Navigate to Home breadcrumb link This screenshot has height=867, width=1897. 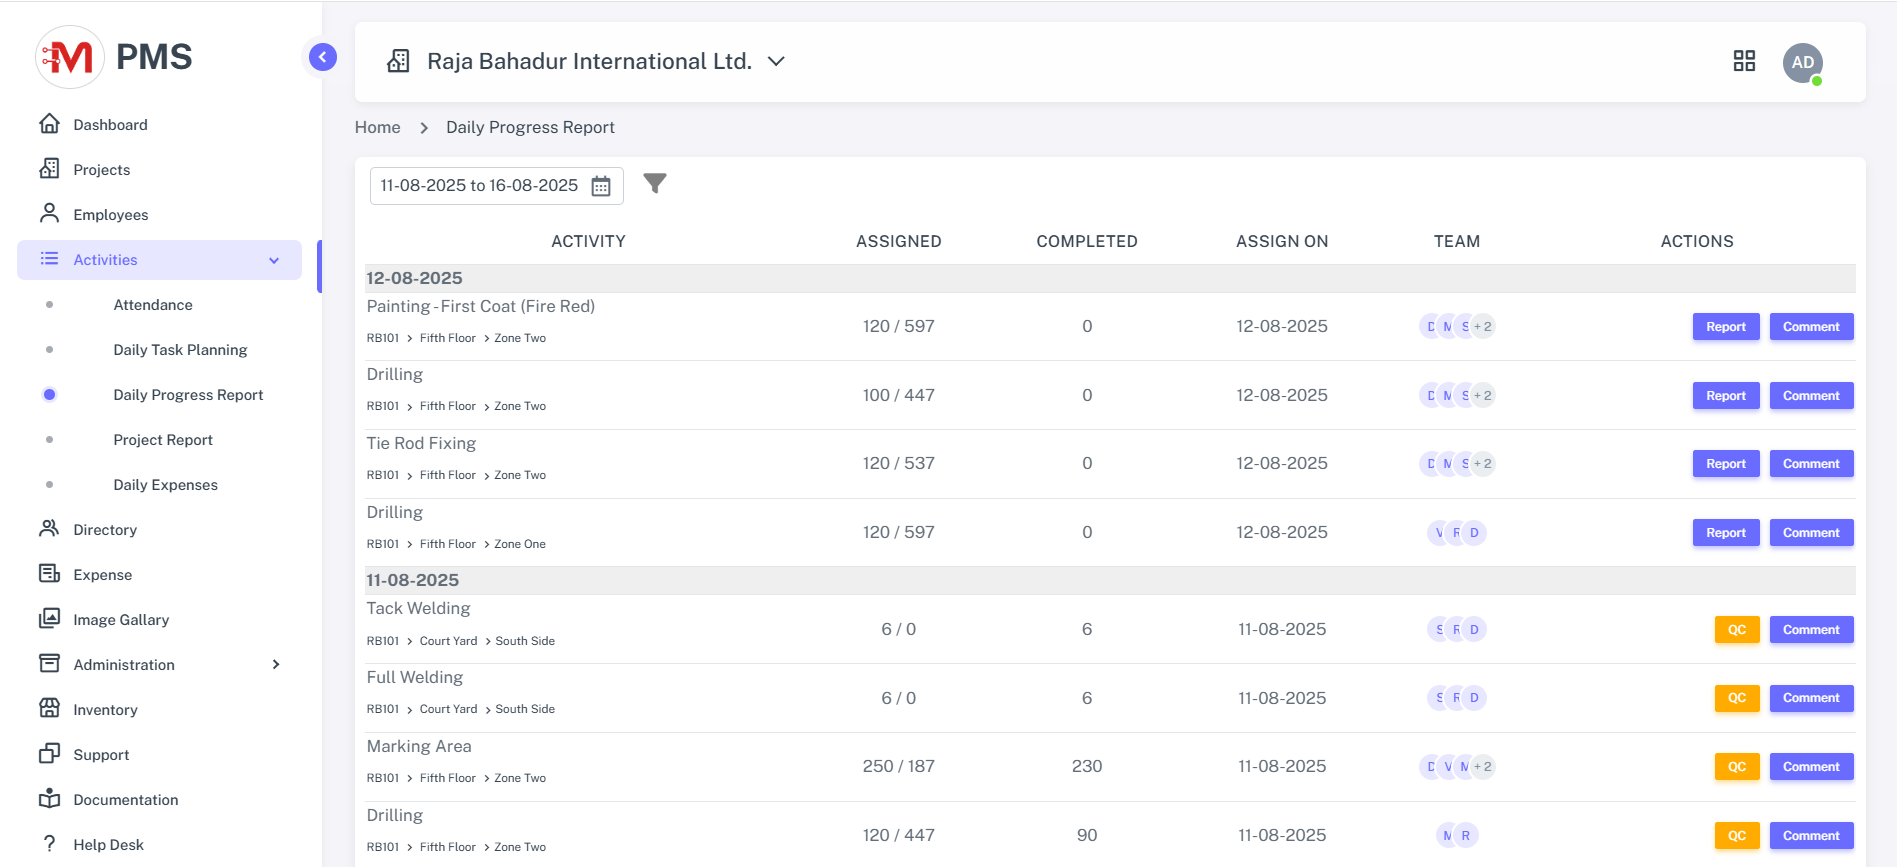coord(377,128)
